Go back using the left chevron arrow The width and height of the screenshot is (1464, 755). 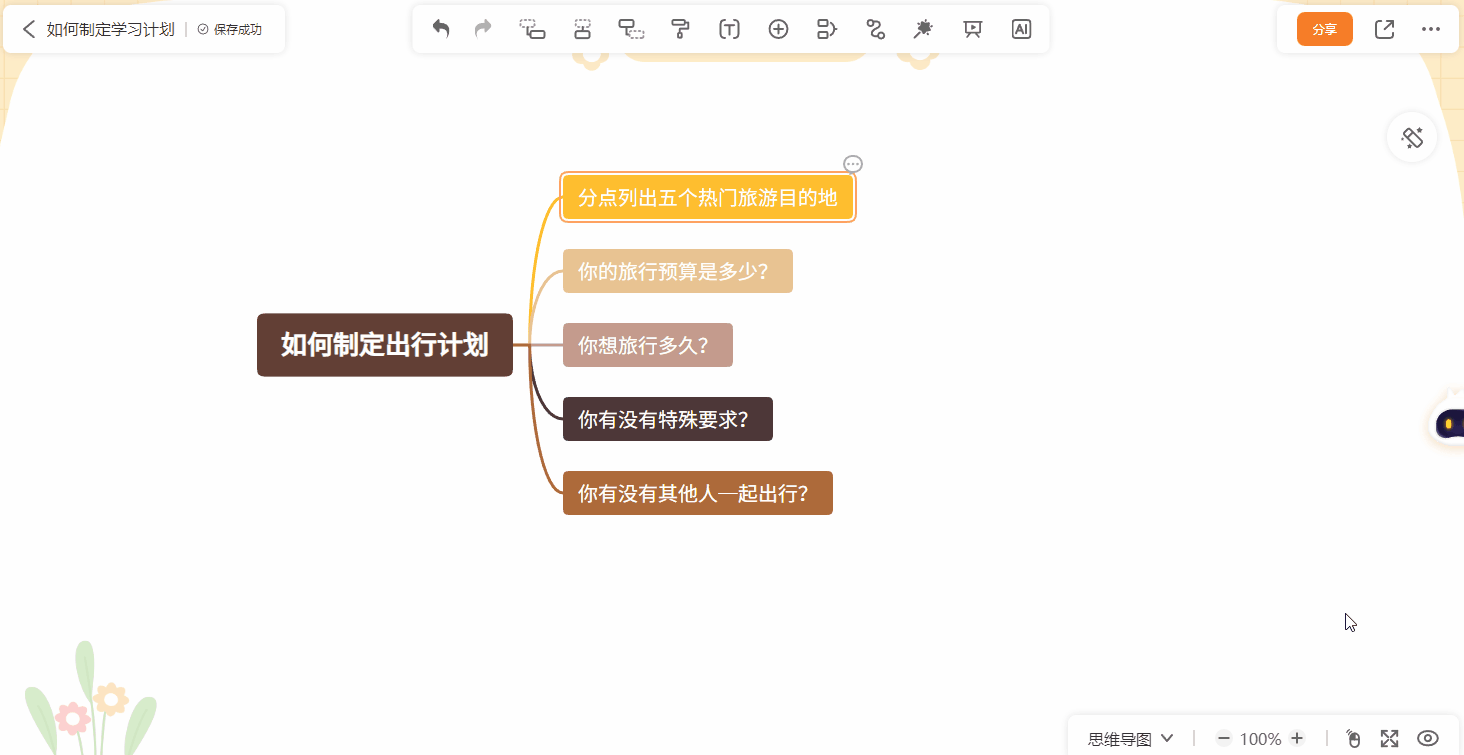click(x=28, y=29)
